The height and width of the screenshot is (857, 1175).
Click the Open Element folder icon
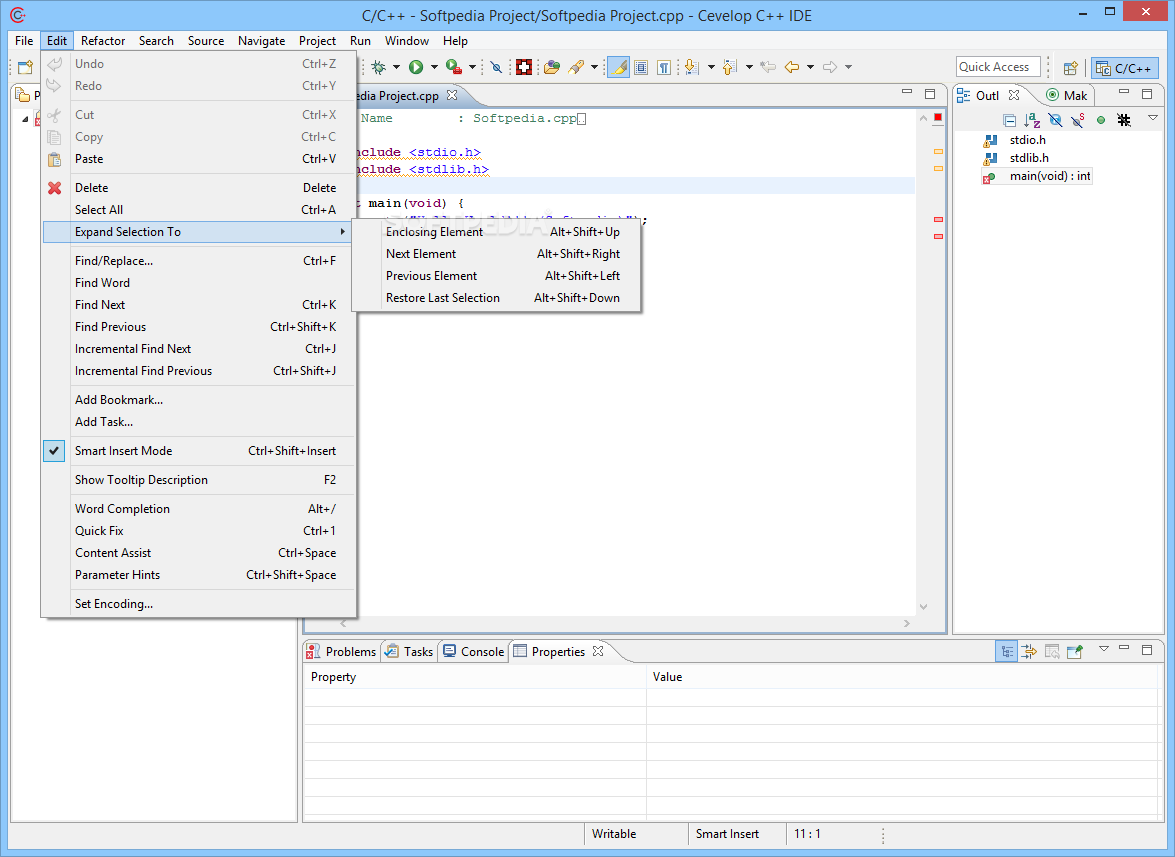tap(552, 67)
